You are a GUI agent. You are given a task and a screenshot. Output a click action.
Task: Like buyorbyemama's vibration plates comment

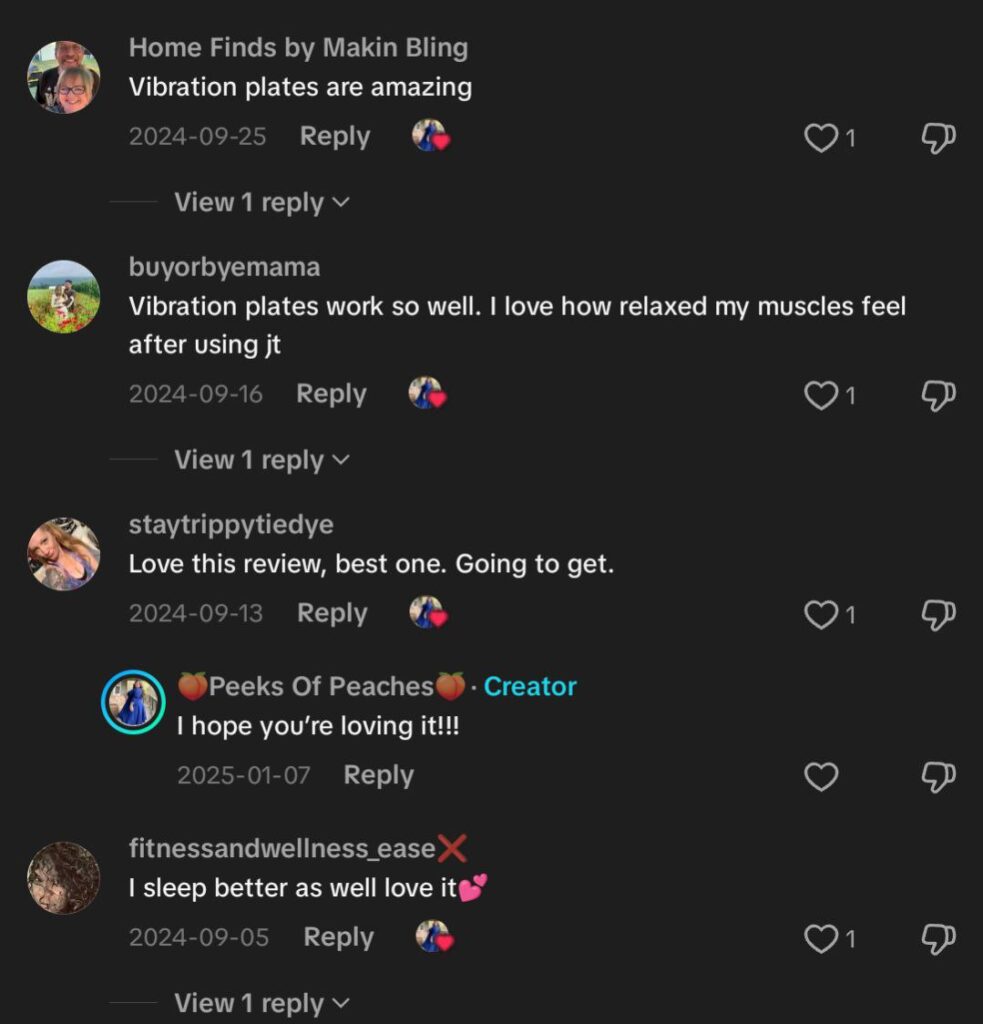click(x=821, y=396)
